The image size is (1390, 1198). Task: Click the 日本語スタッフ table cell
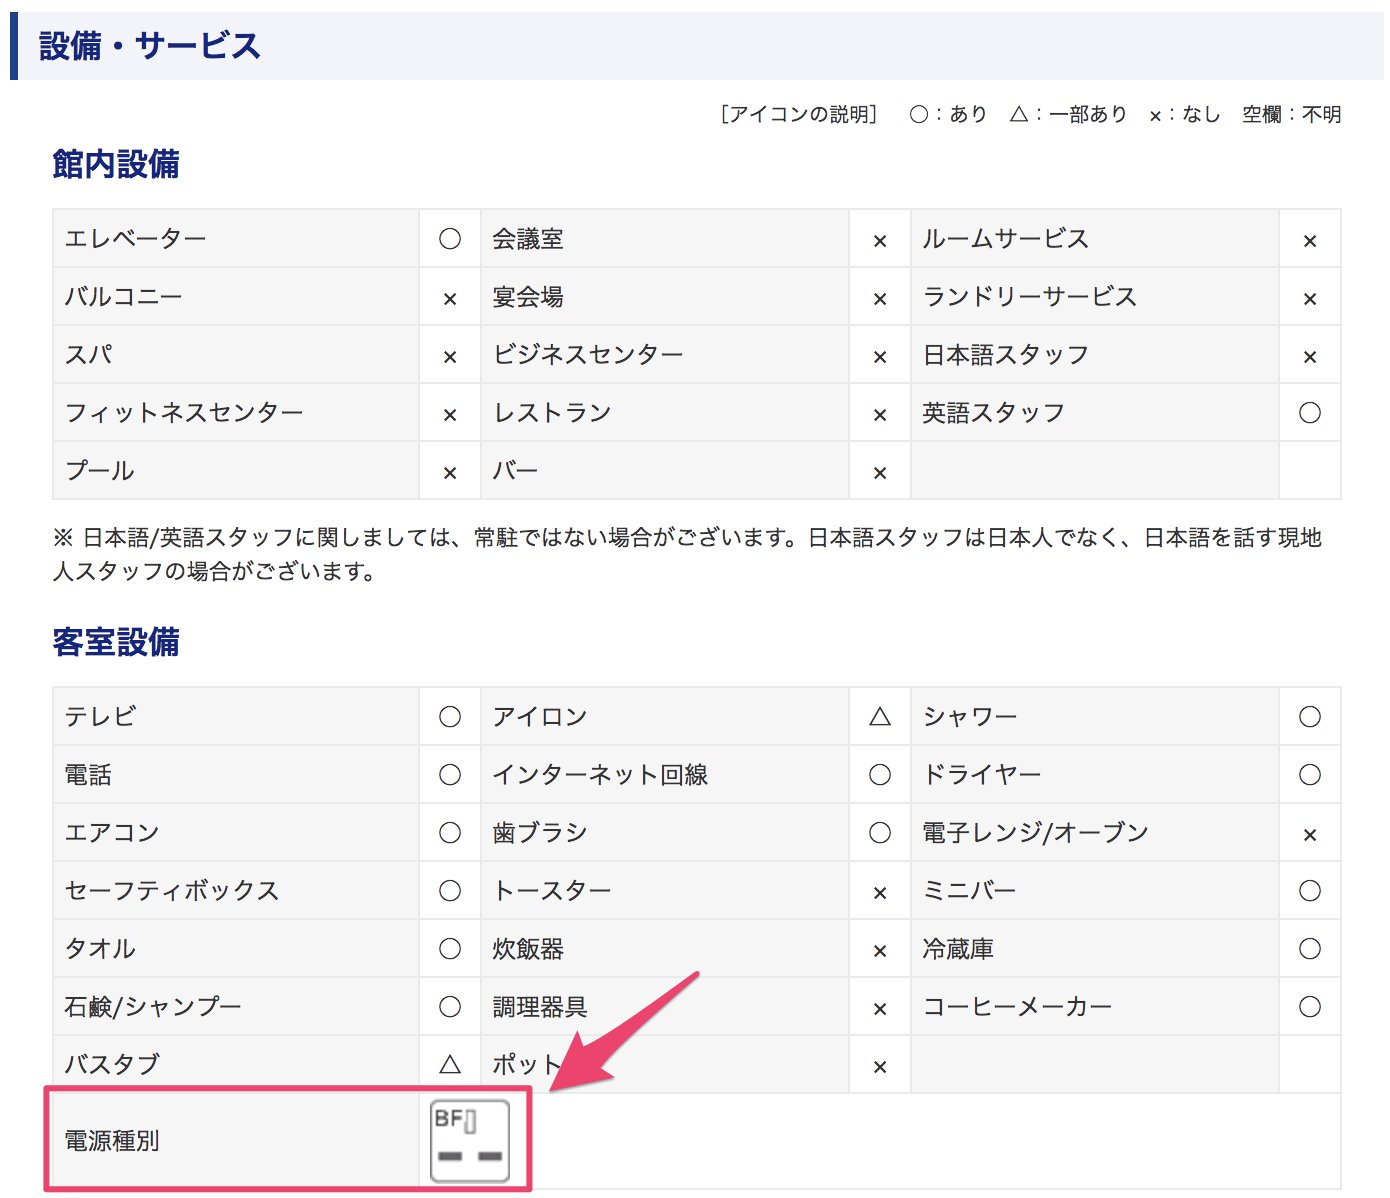1005,355
